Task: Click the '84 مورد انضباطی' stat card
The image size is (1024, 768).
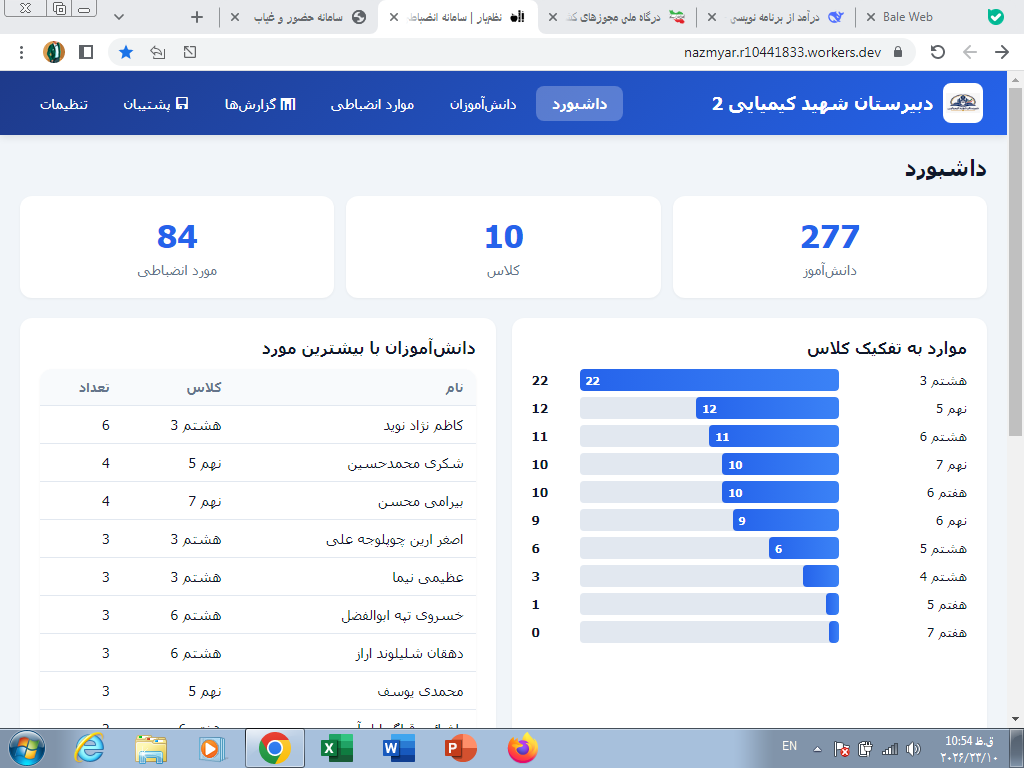Action: point(177,247)
